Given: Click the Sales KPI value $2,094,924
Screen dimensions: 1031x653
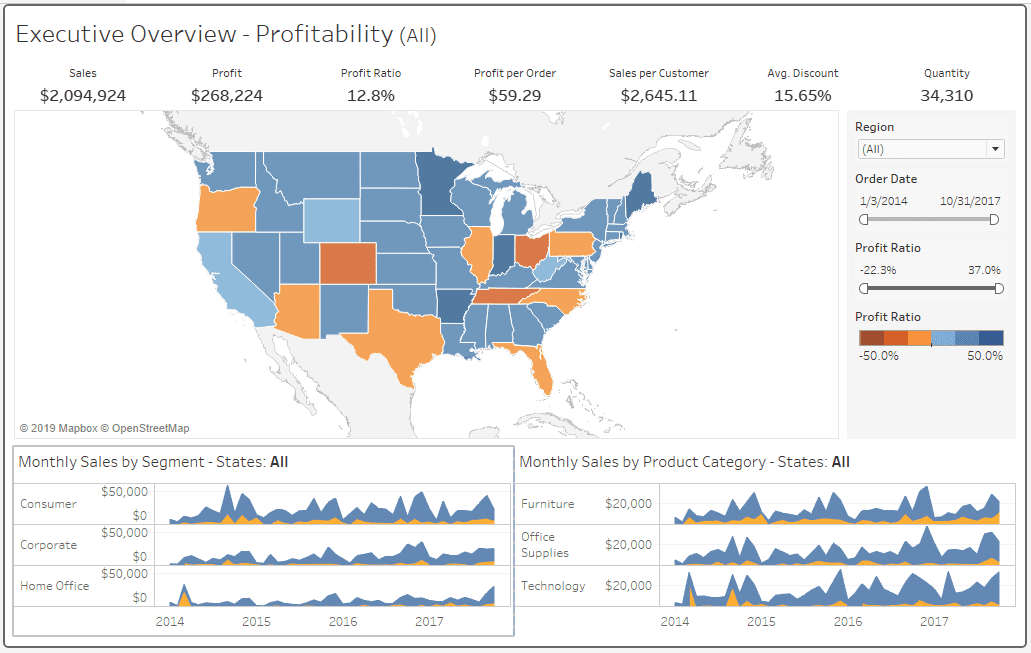Looking at the screenshot, I should pyautogui.click(x=83, y=95).
